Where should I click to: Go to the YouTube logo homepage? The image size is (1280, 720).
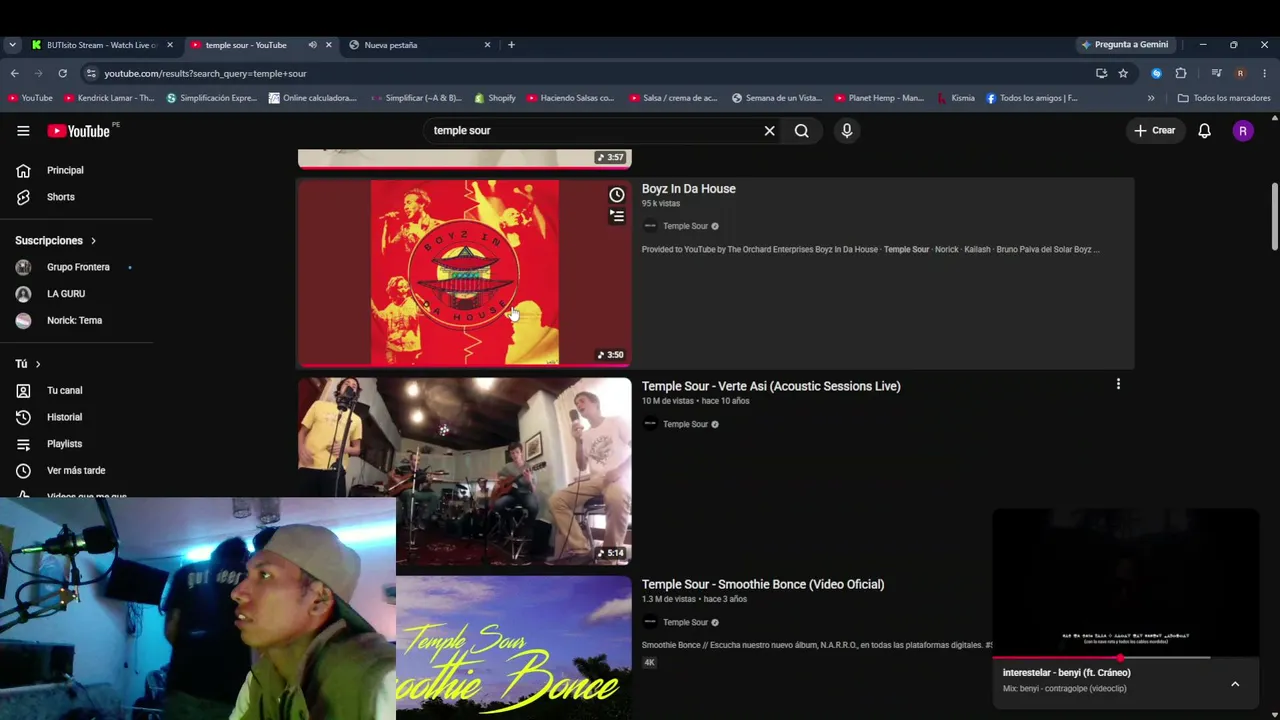[x=78, y=131]
